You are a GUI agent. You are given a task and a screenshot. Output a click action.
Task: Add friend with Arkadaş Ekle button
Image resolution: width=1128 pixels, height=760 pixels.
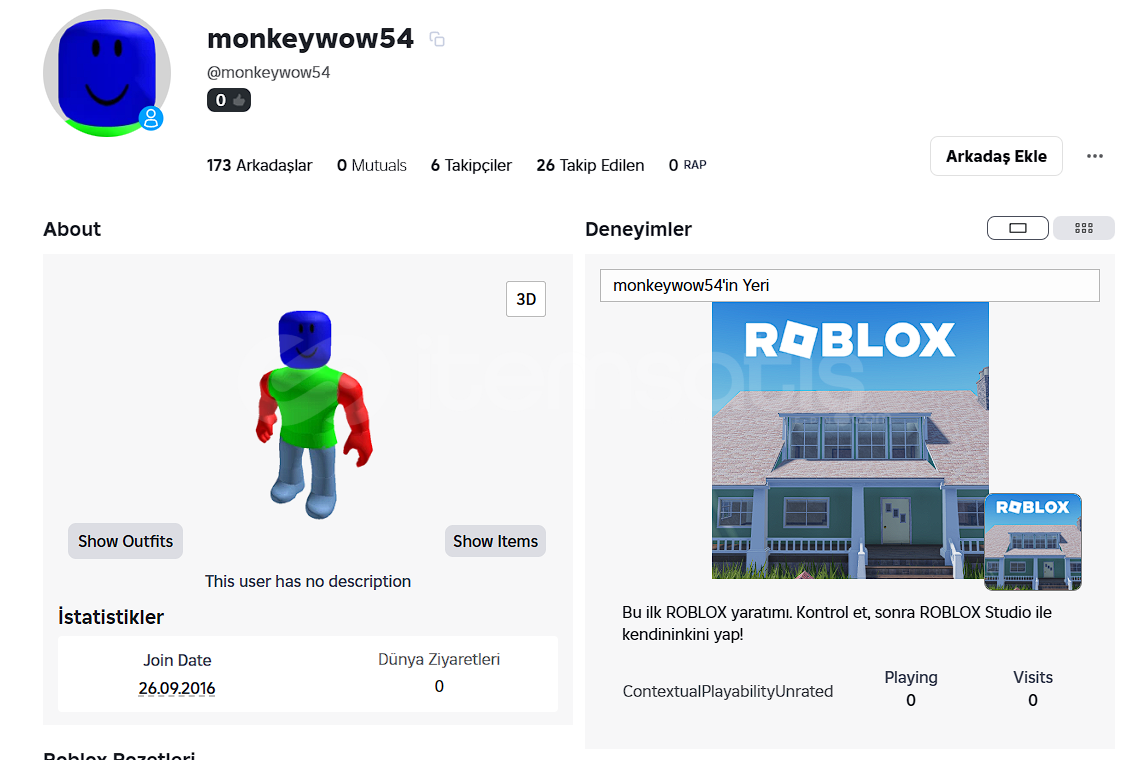(x=996, y=156)
